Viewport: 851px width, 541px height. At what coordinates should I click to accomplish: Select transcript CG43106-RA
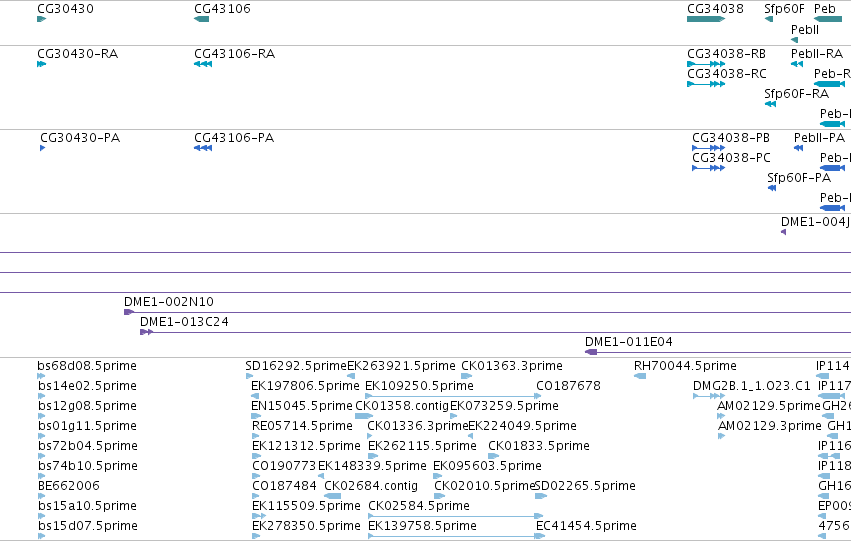[234, 54]
